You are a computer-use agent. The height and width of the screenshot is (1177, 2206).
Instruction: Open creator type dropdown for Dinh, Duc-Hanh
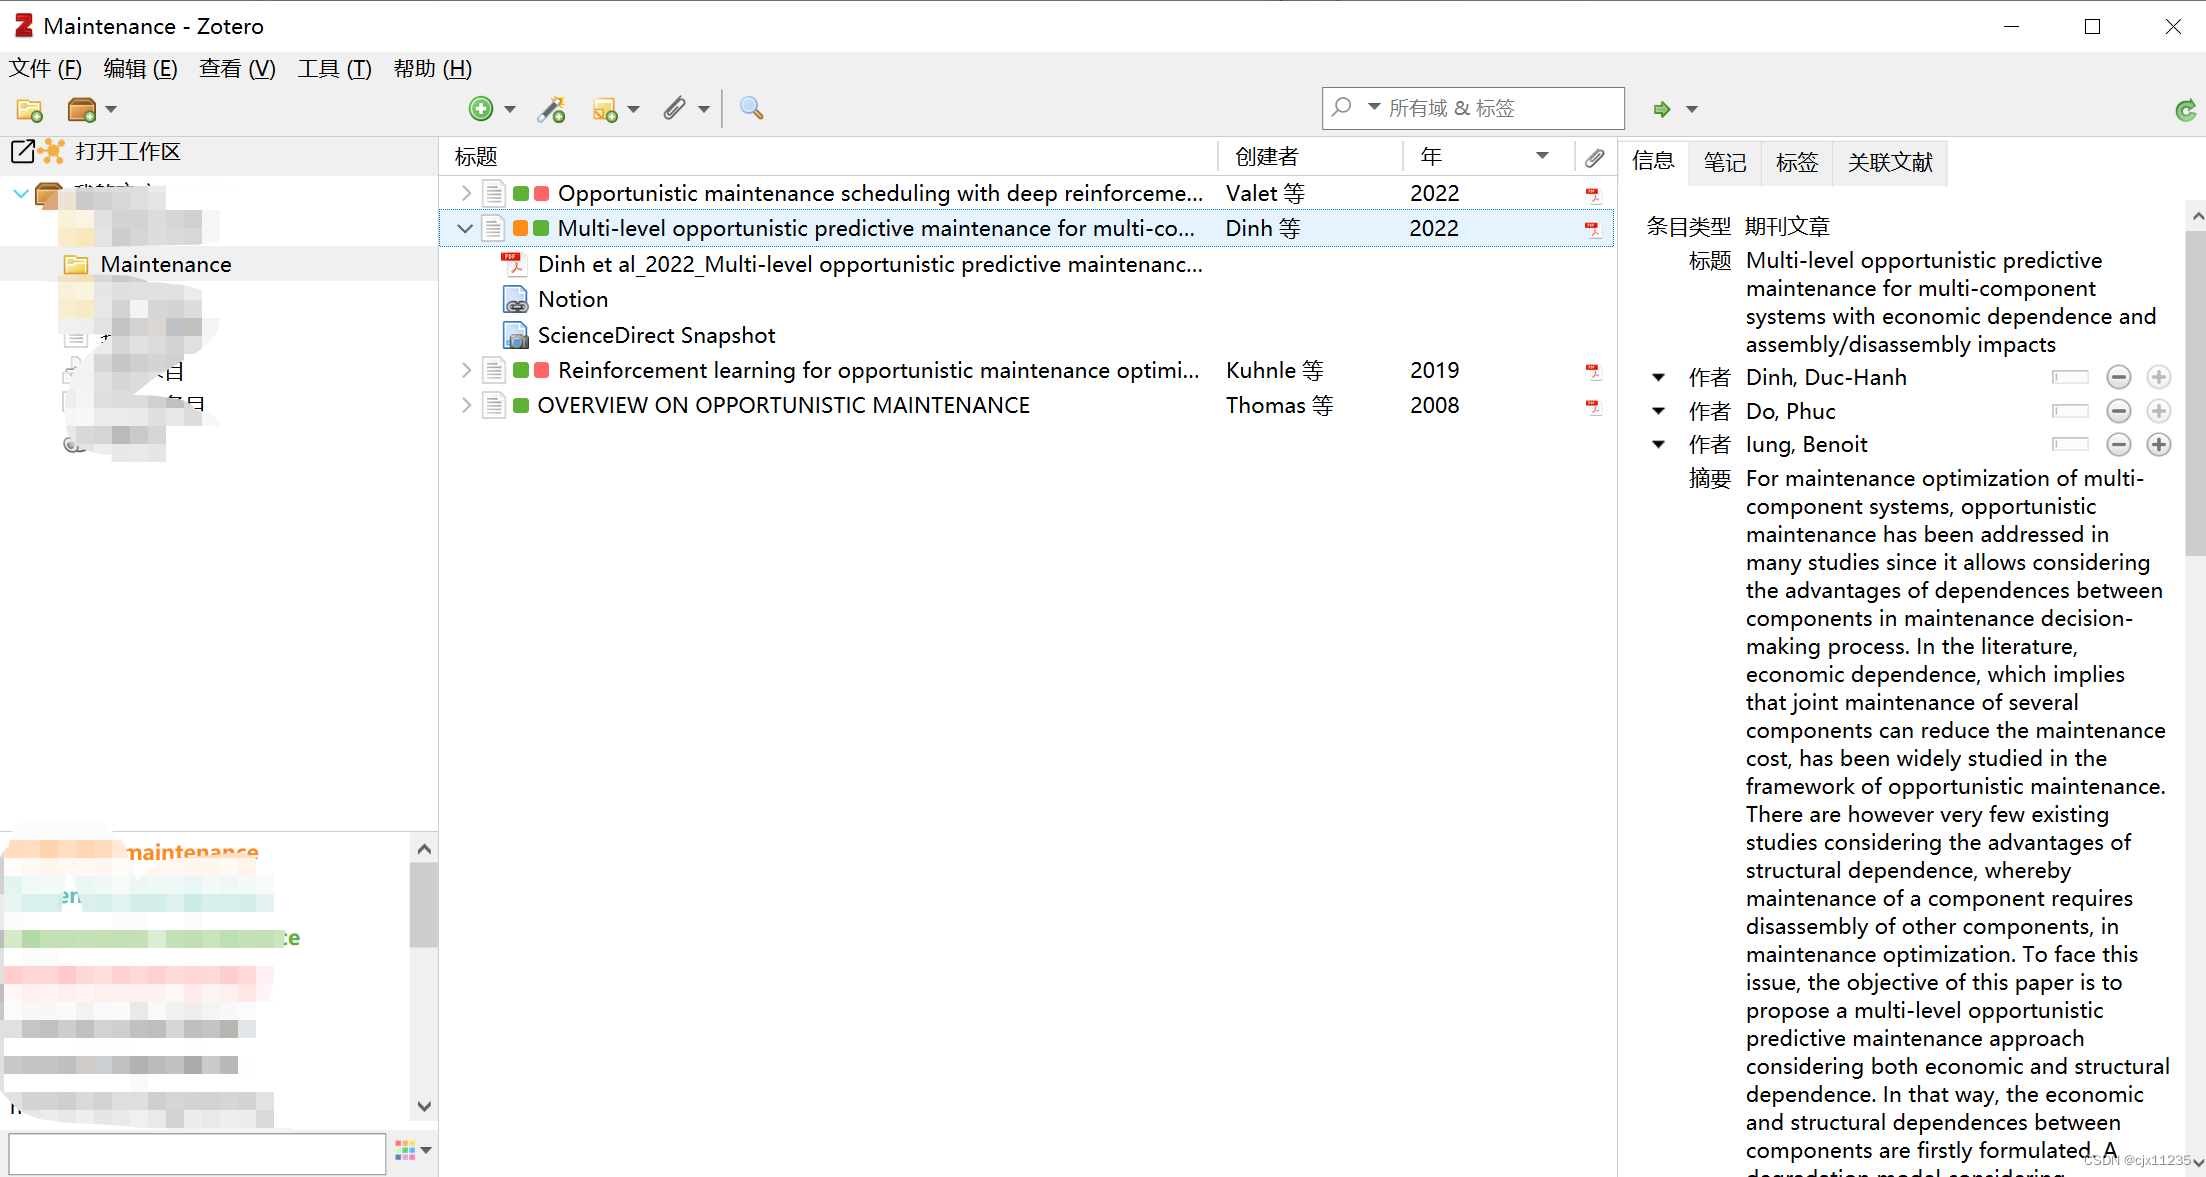1659,377
